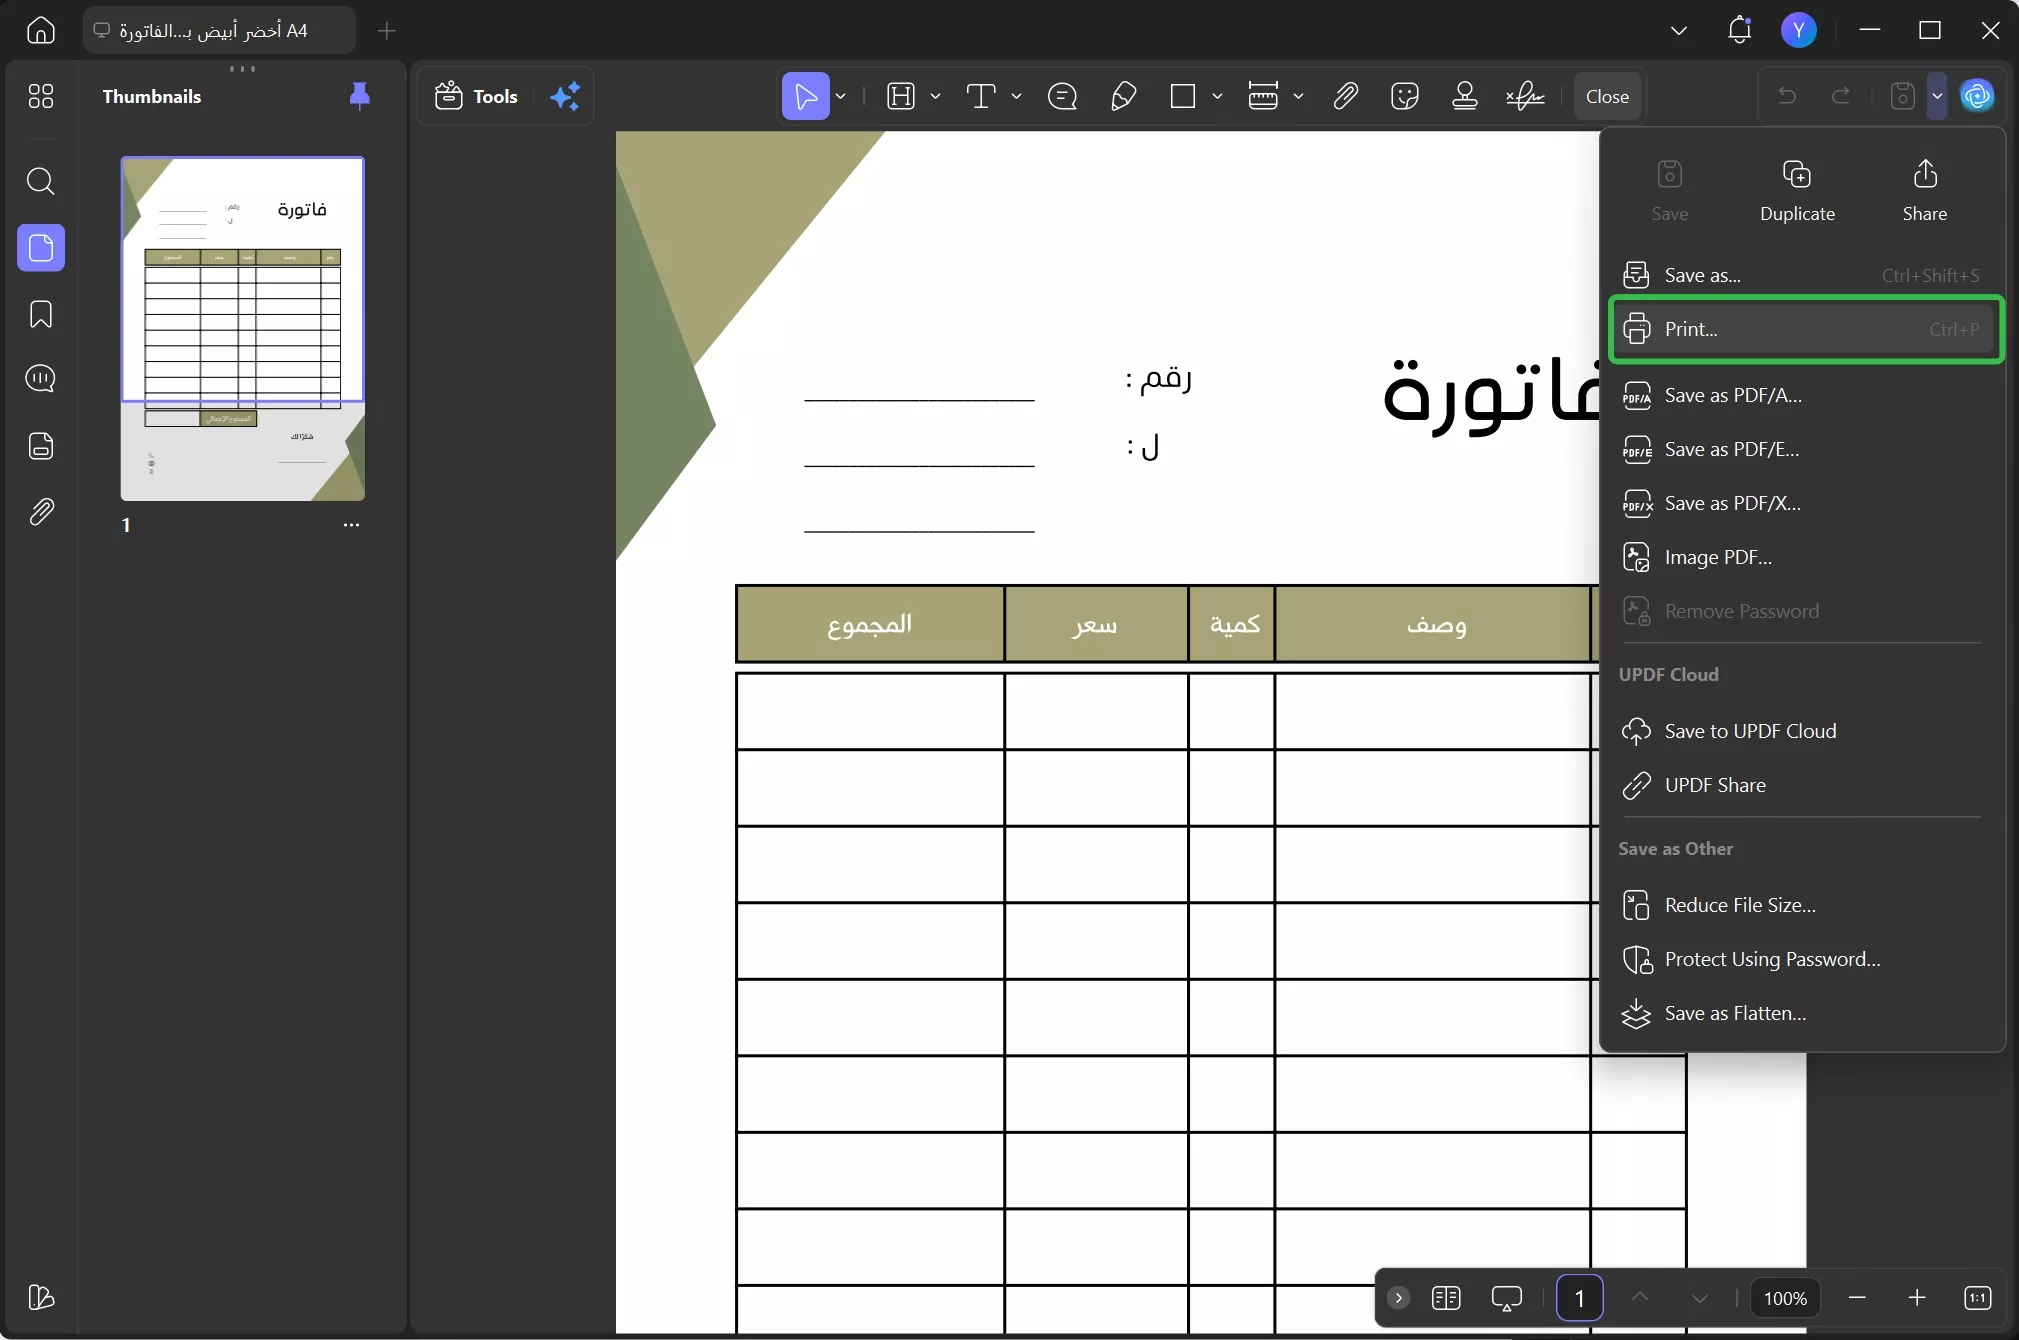Image resolution: width=2019 pixels, height=1340 pixels.
Task: Zoom out with minus button
Action: pyautogui.click(x=1858, y=1298)
